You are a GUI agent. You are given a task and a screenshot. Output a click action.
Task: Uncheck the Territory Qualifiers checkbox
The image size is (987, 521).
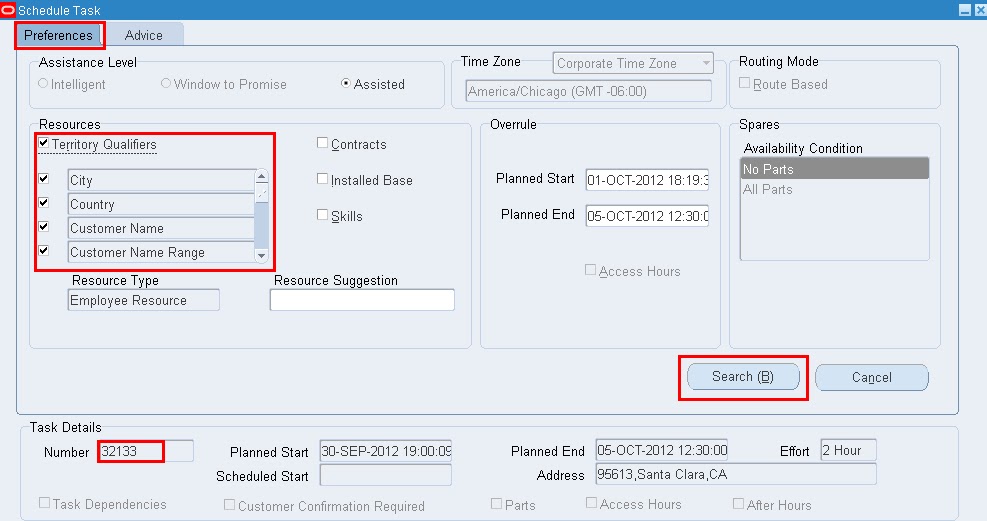point(43,143)
